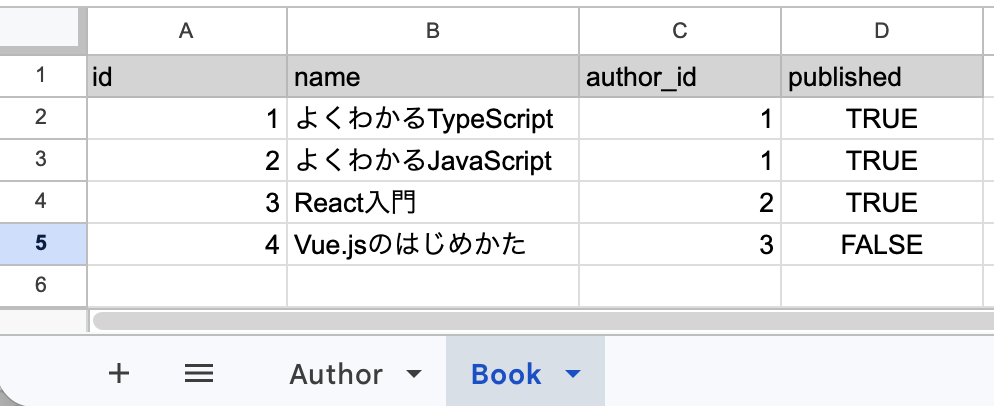
Task: Select row 3 header
Action: pos(41,160)
